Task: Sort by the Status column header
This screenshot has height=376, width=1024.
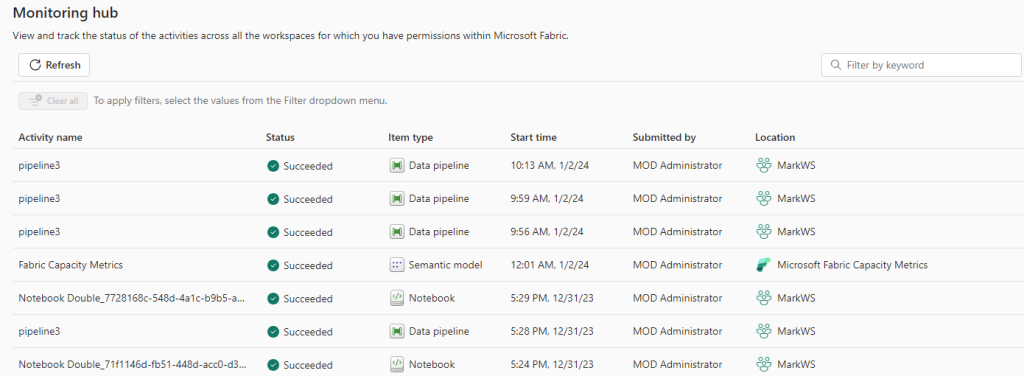Action: pyautogui.click(x=280, y=138)
